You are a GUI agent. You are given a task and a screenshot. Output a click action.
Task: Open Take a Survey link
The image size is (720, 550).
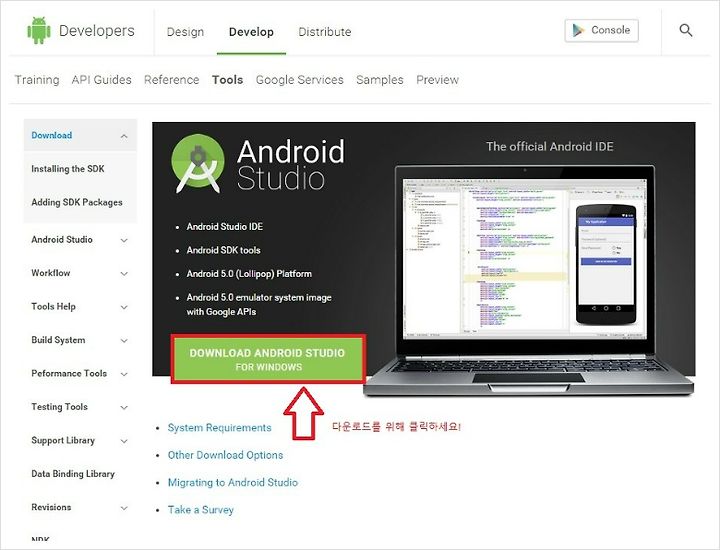201,510
